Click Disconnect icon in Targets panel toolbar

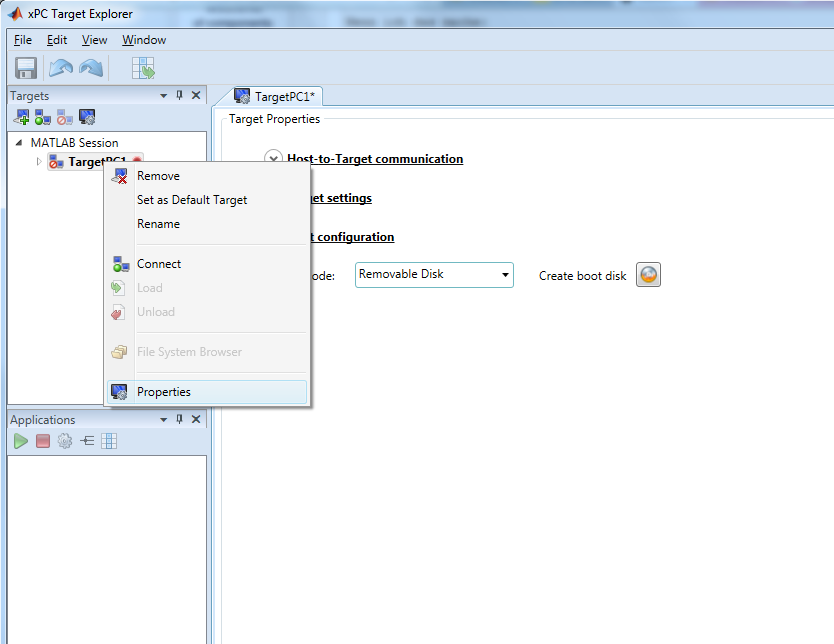click(x=64, y=117)
